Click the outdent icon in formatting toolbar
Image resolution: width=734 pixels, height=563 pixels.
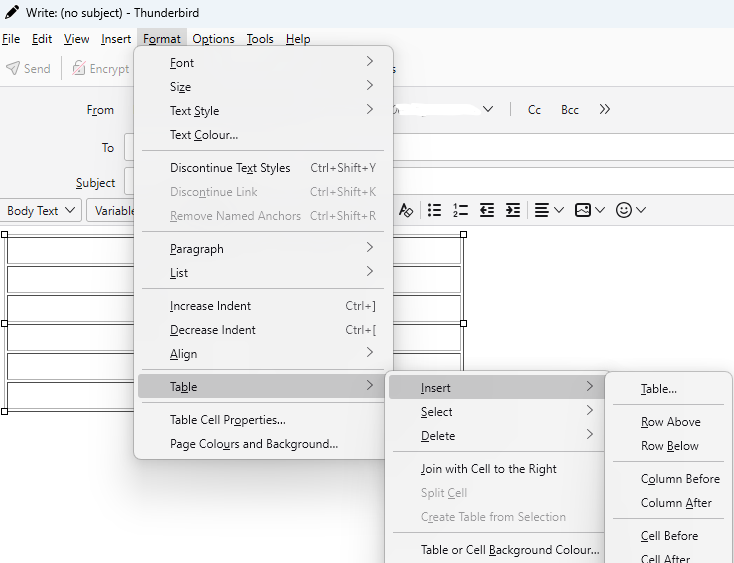point(487,210)
